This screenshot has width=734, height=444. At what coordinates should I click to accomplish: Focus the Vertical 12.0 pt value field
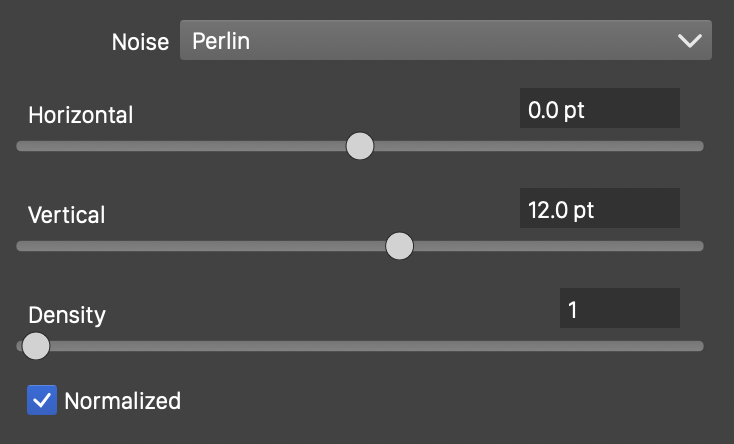599,209
